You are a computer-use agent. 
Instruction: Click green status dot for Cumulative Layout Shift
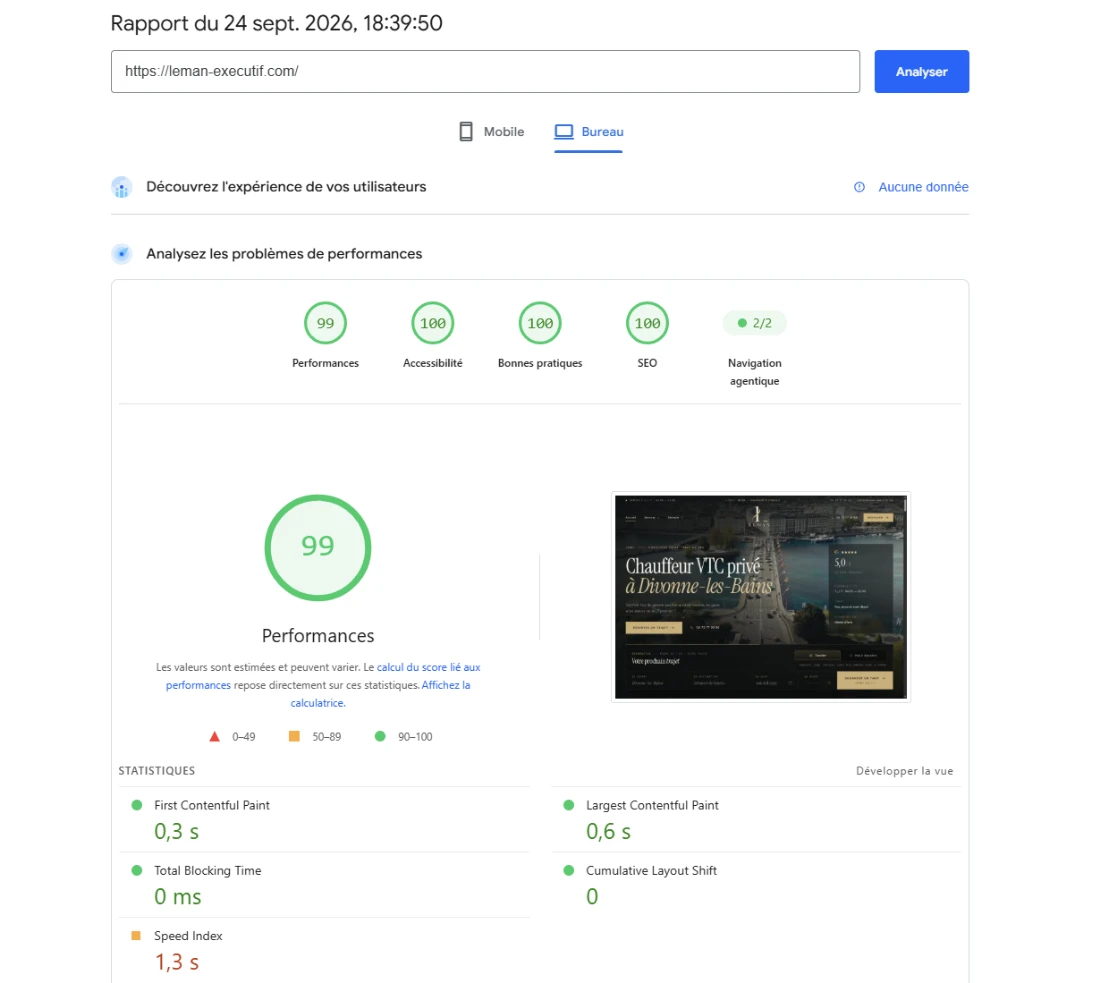(569, 870)
